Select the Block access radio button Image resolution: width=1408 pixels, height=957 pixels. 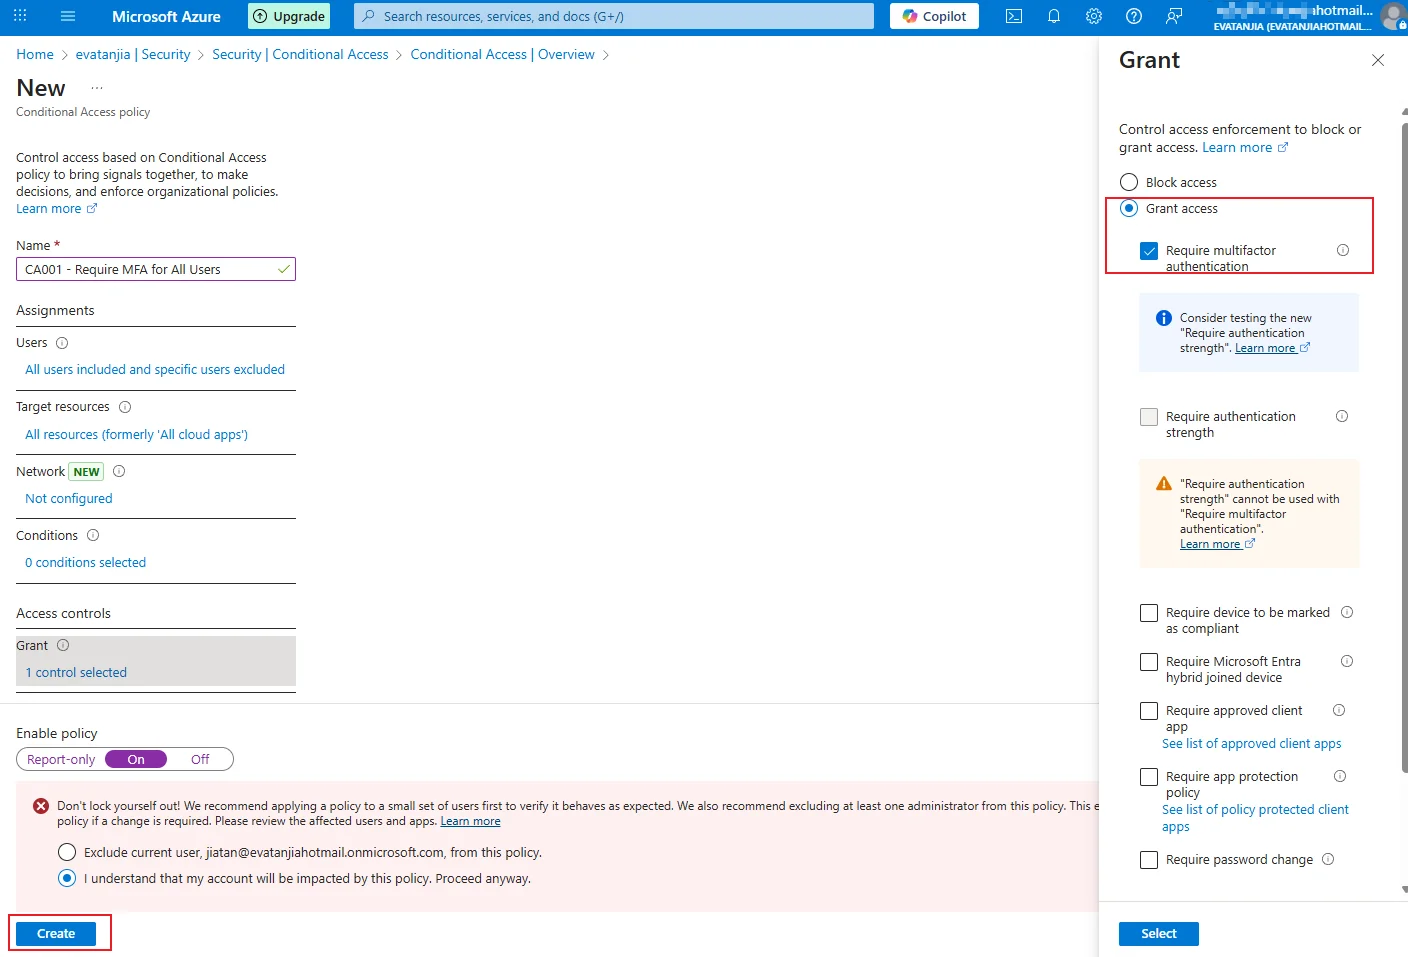(x=1129, y=182)
